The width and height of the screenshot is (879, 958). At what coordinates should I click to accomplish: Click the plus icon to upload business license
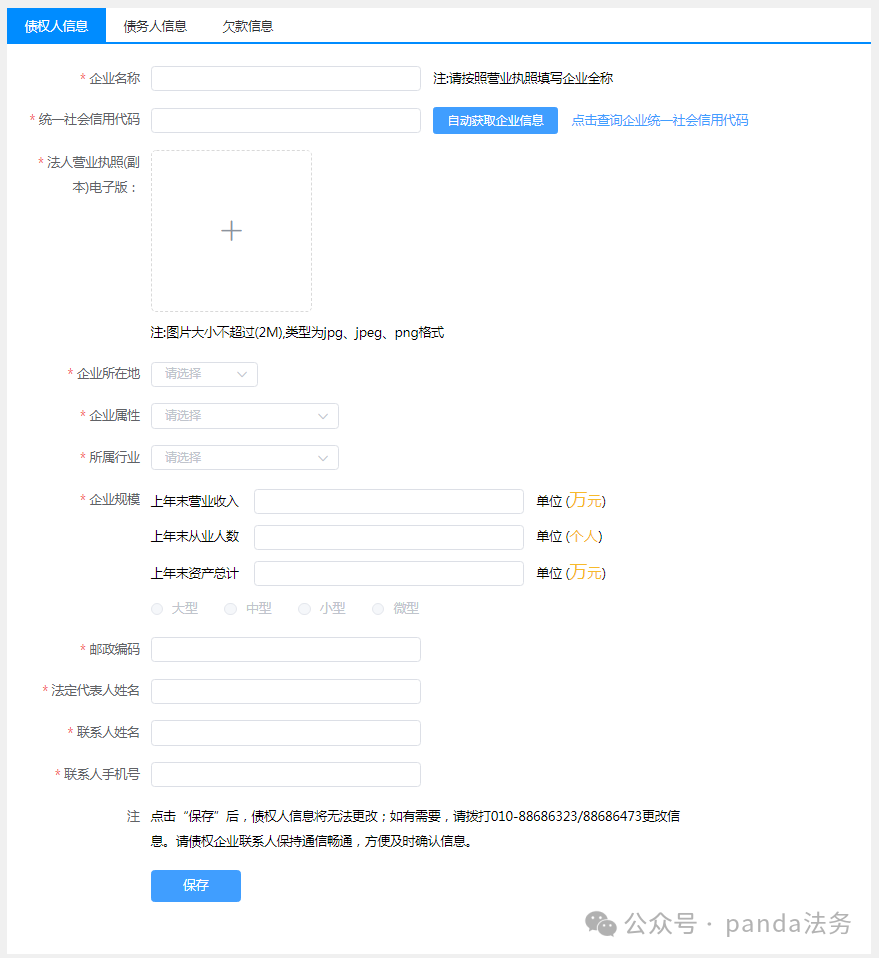(231, 231)
